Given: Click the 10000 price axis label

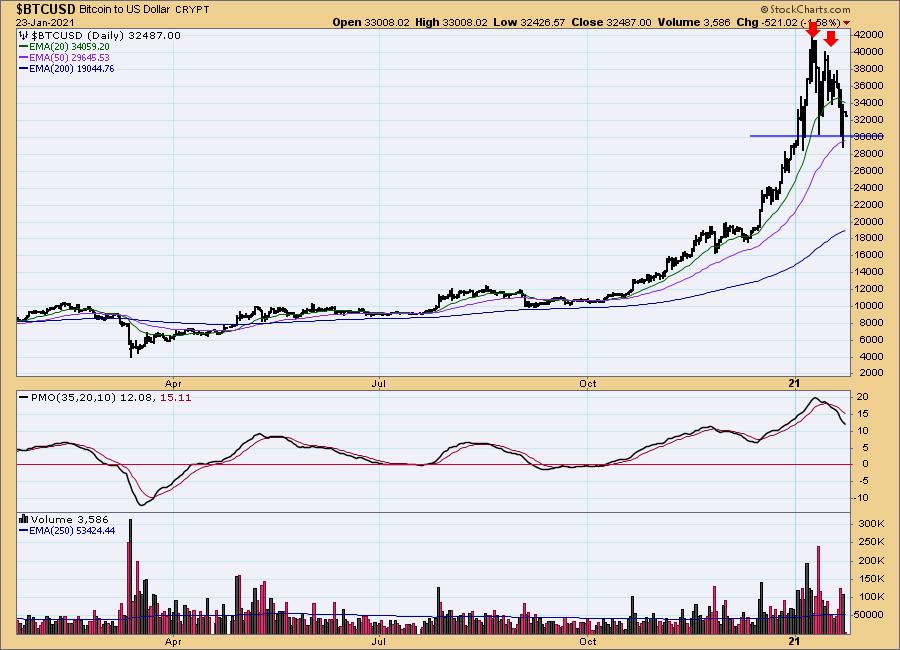Looking at the screenshot, I should pos(869,305).
